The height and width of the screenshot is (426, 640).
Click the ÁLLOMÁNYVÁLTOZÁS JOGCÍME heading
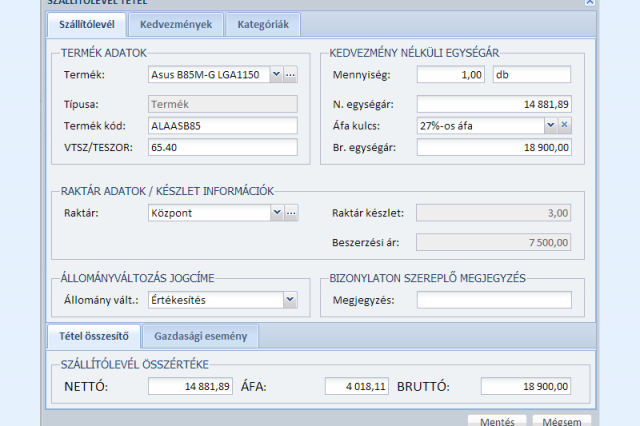pos(138,278)
